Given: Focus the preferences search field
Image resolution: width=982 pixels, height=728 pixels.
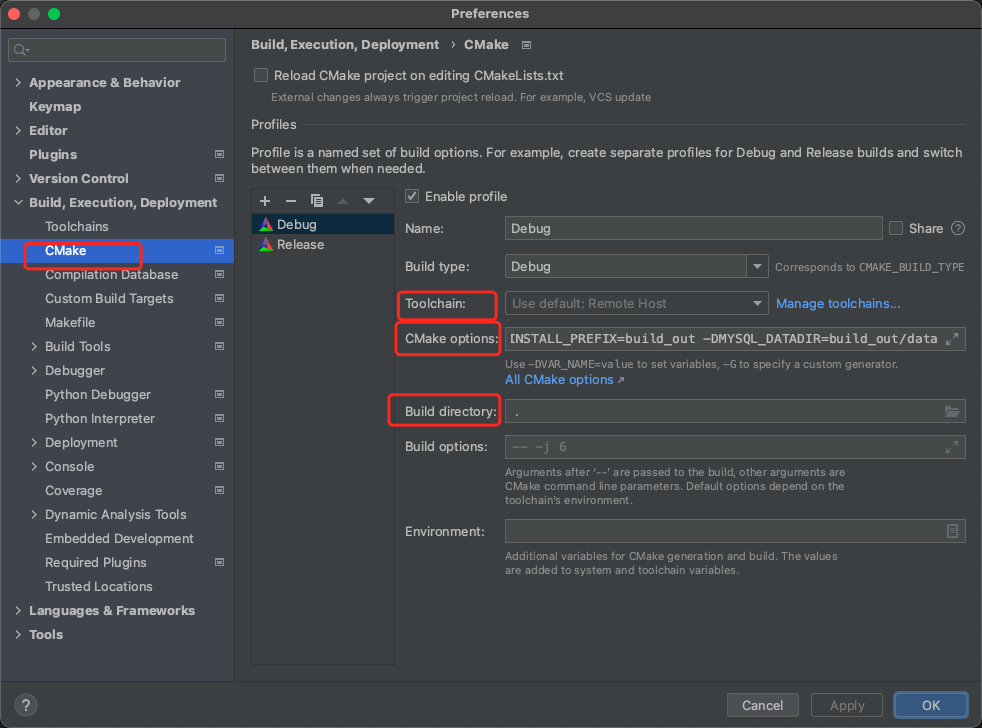Looking at the screenshot, I should click(x=117, y=49).
